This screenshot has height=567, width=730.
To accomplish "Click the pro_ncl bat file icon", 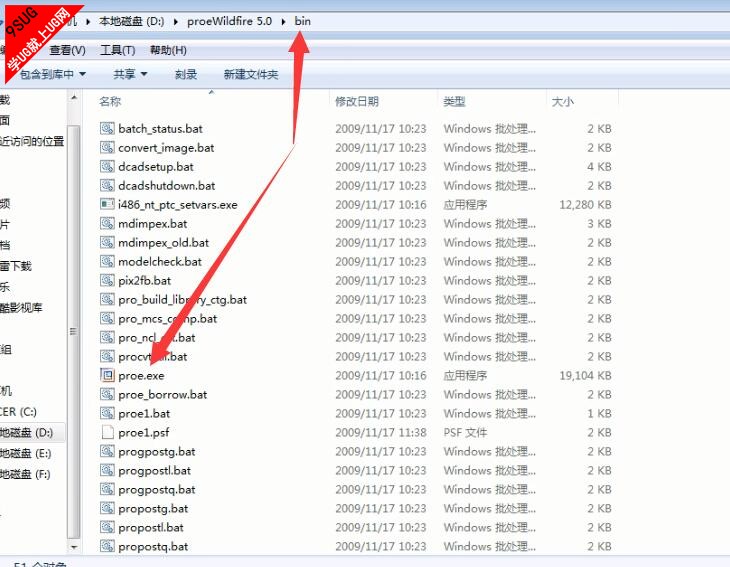I will point(107,337).
